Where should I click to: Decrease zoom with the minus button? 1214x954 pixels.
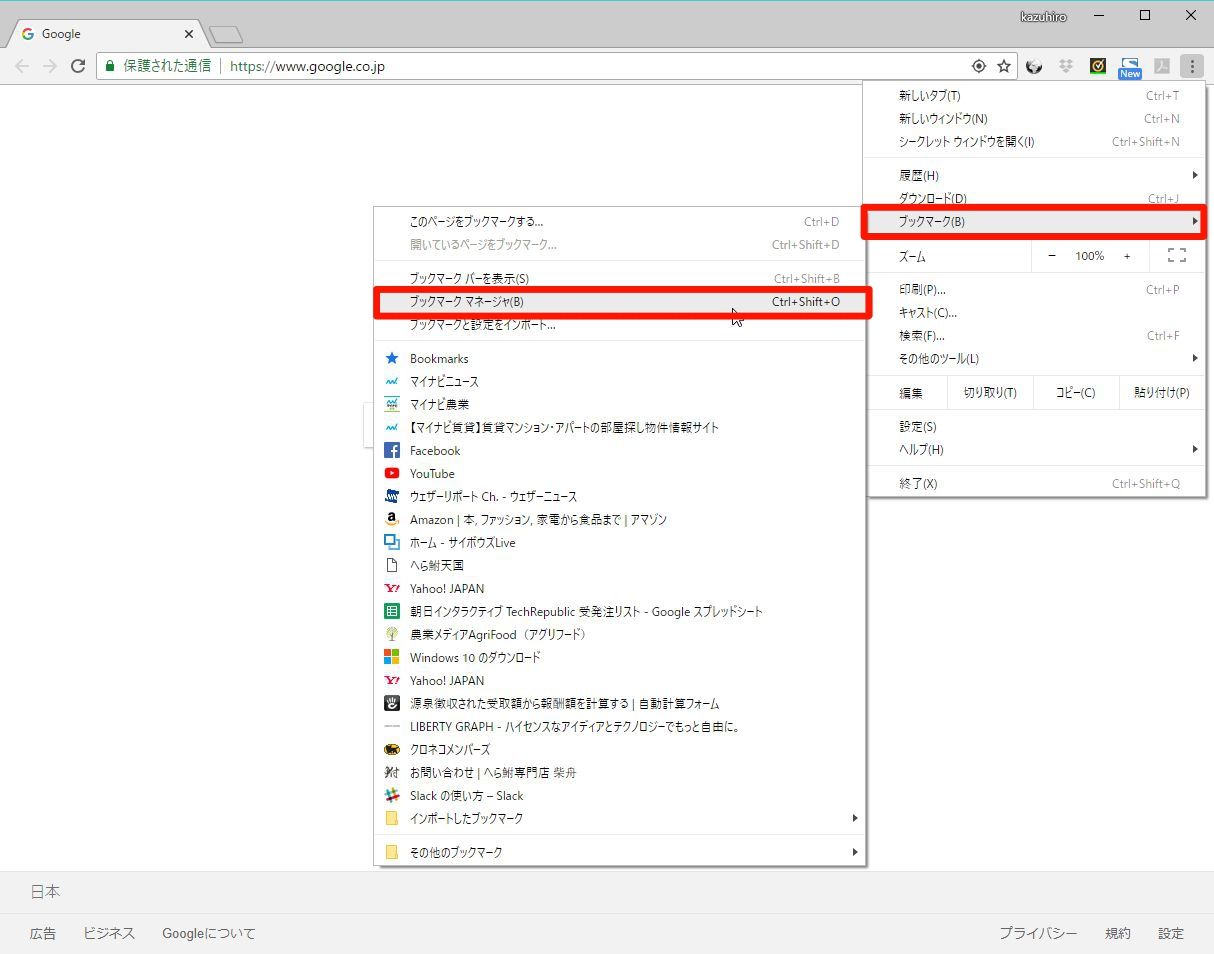click(x=1052, y=256)
